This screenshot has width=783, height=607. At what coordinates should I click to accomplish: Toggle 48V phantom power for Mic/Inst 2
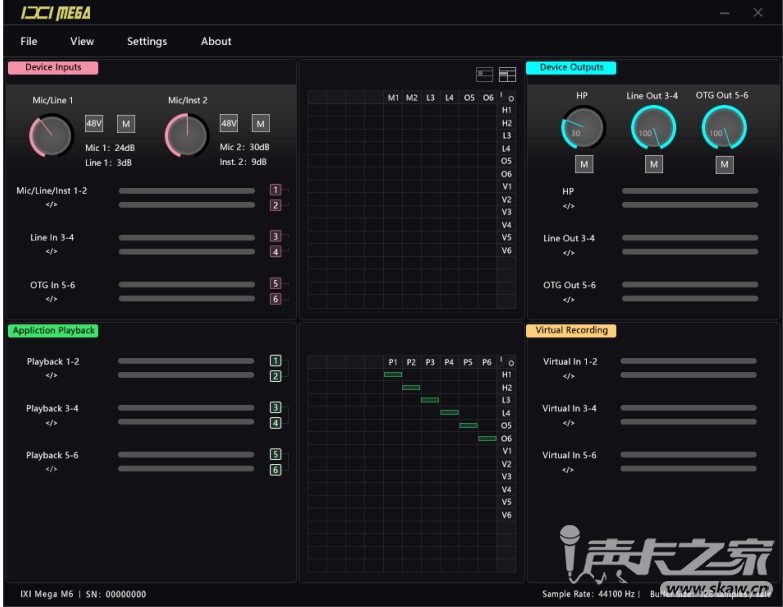(229, 123)
